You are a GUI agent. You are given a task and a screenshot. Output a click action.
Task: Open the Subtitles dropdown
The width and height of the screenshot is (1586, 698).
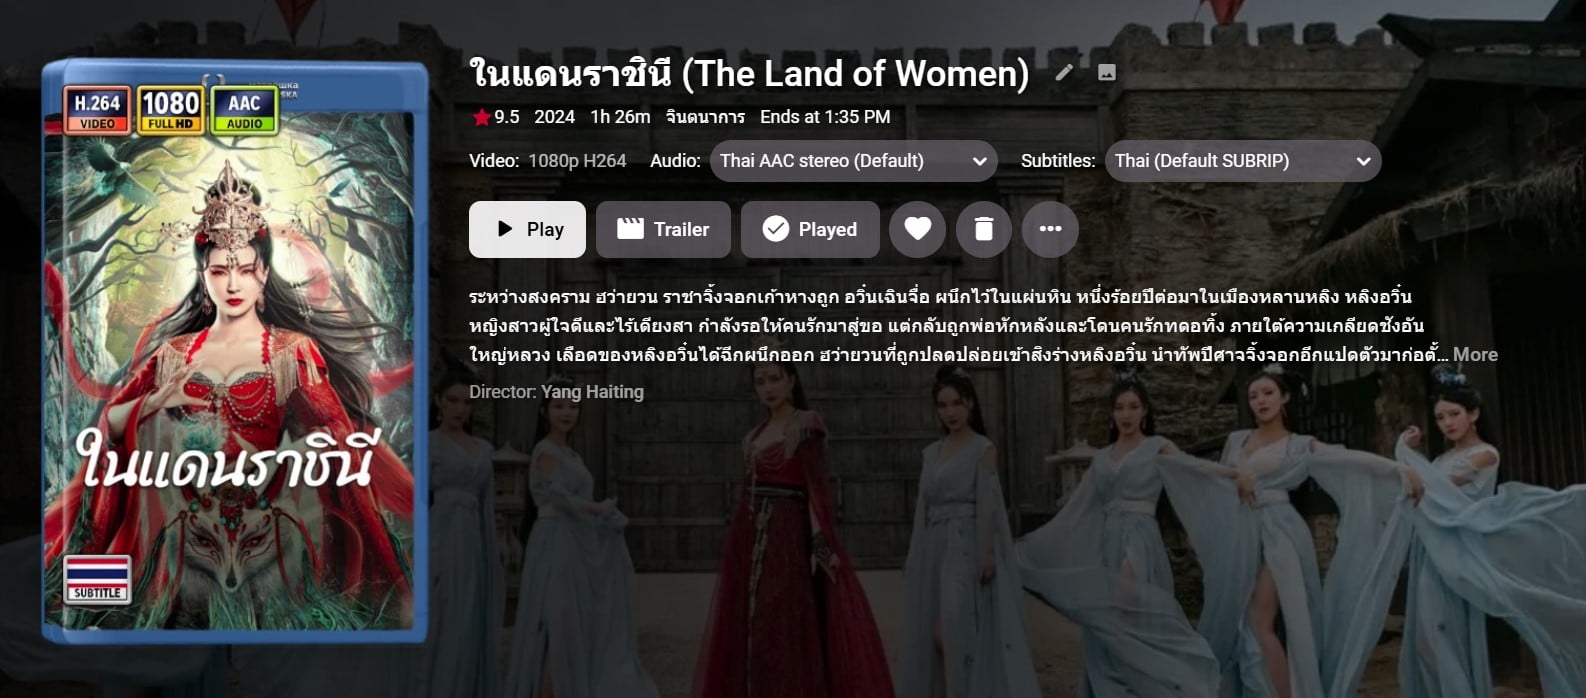pos(1243,161)
